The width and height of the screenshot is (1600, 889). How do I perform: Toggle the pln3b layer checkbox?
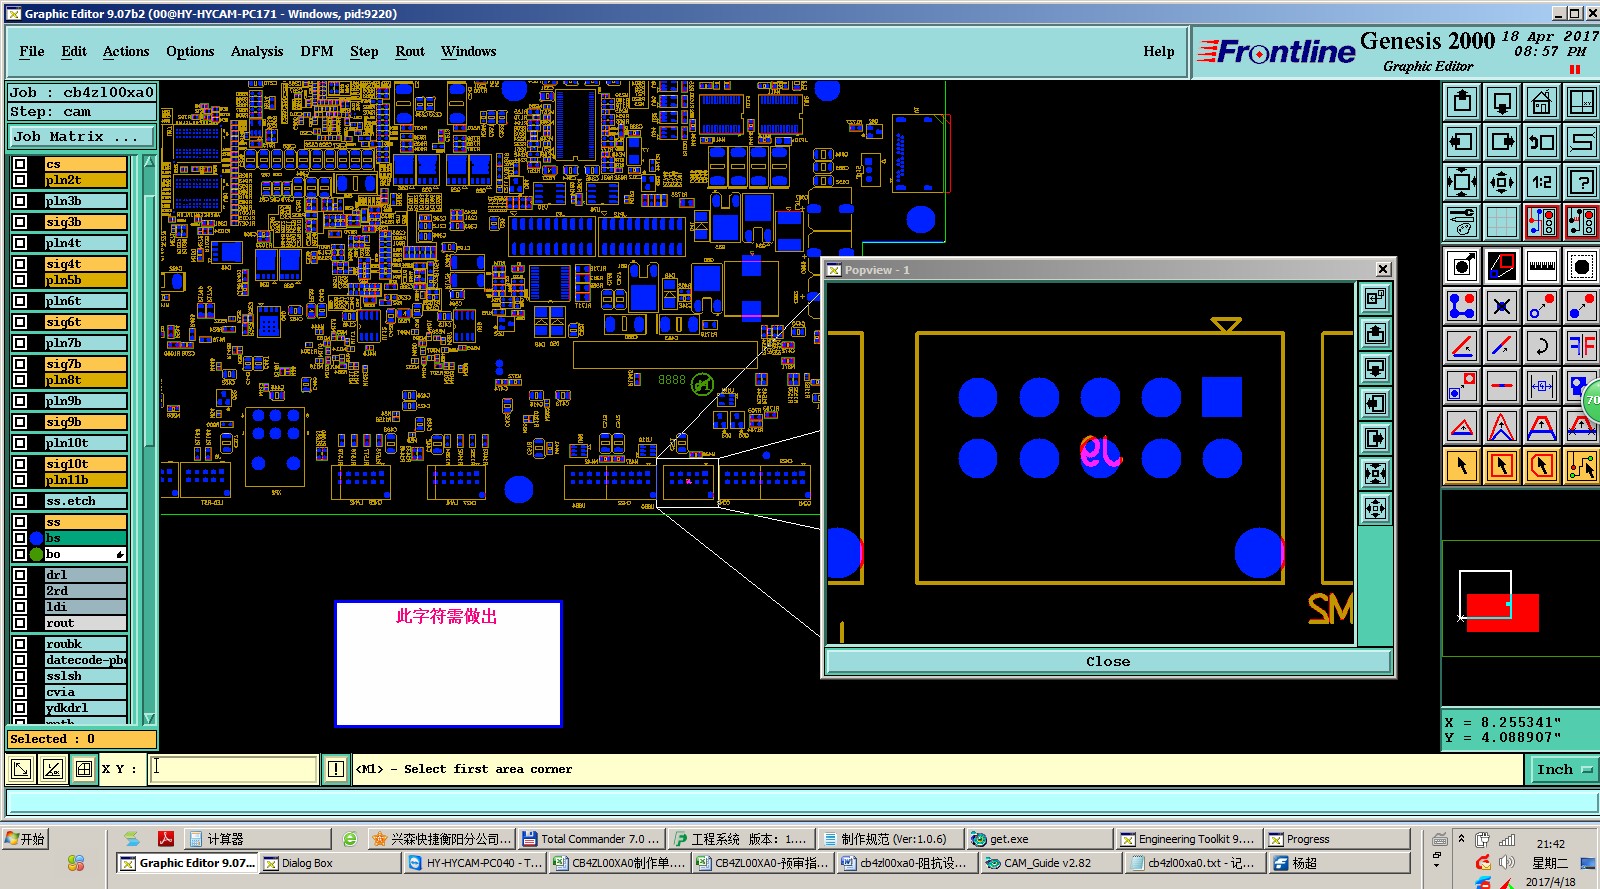[x=20, y=201]
